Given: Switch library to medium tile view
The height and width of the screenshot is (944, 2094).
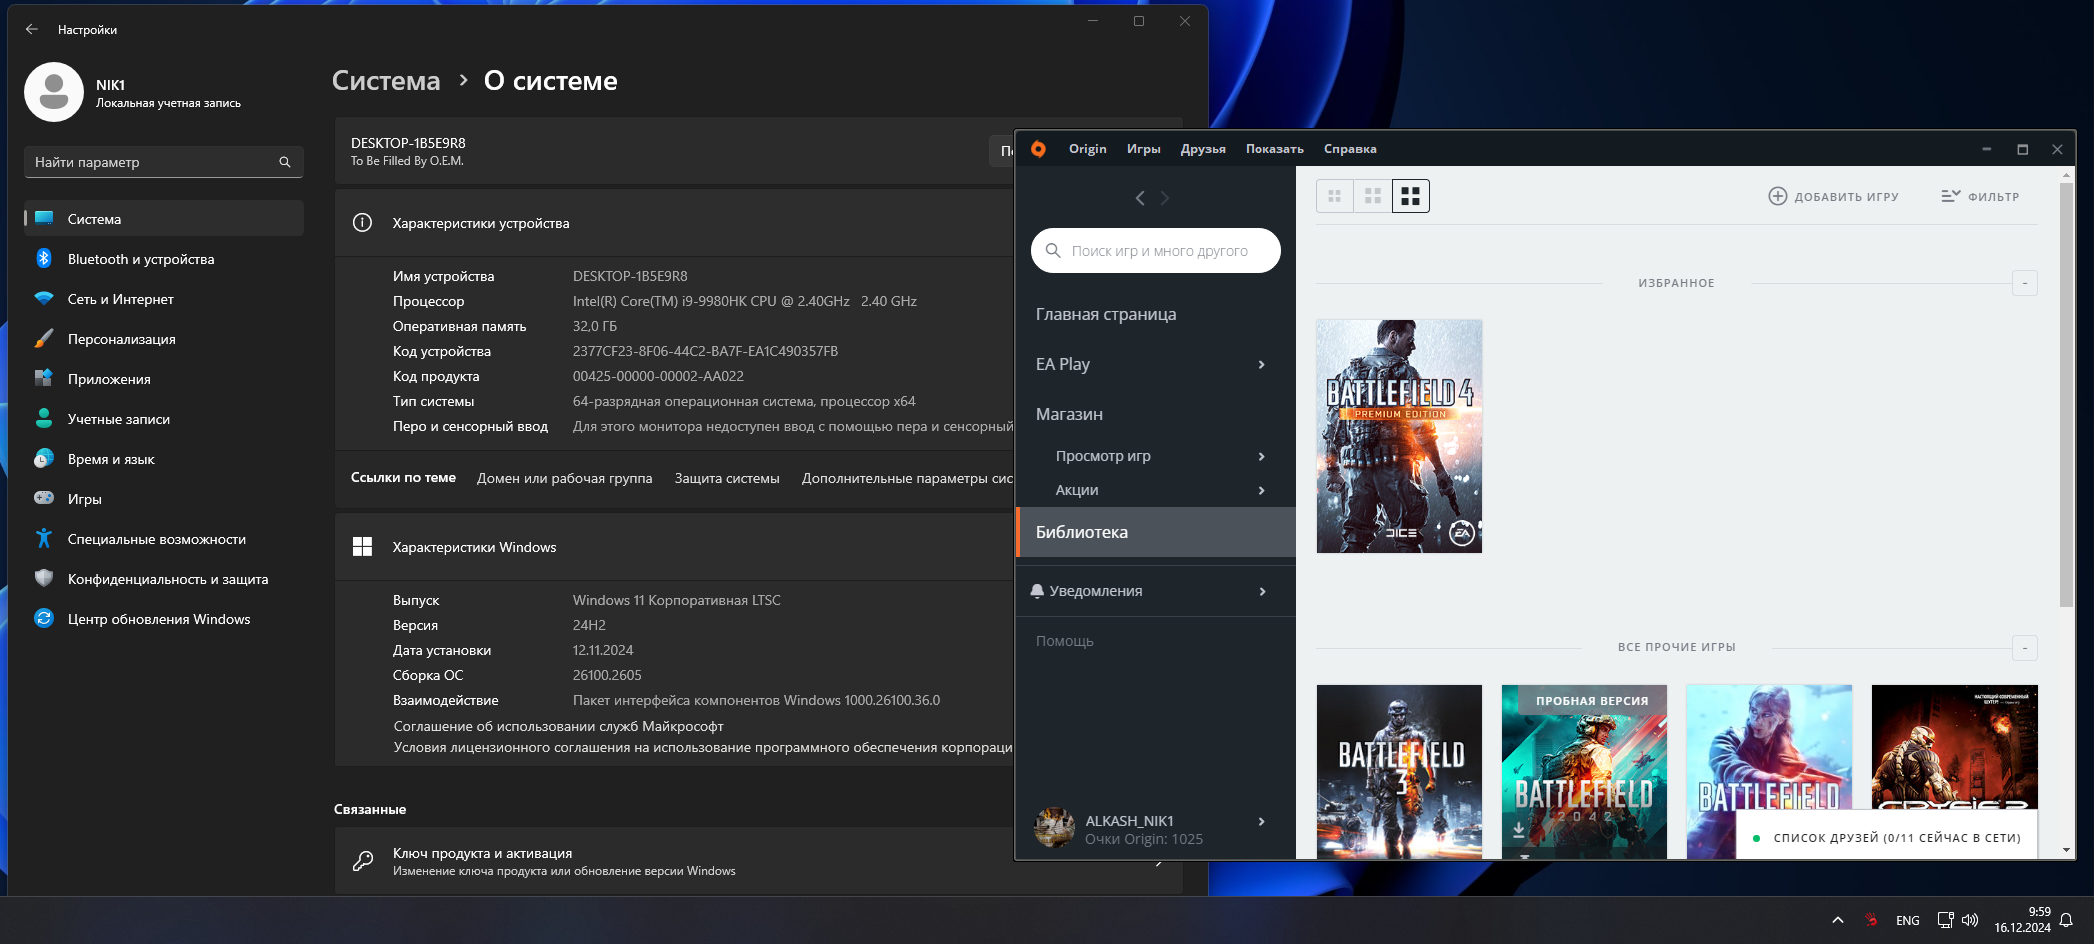Looking at the screenshot, I should pyautogui.click(x=1373, y=196).
